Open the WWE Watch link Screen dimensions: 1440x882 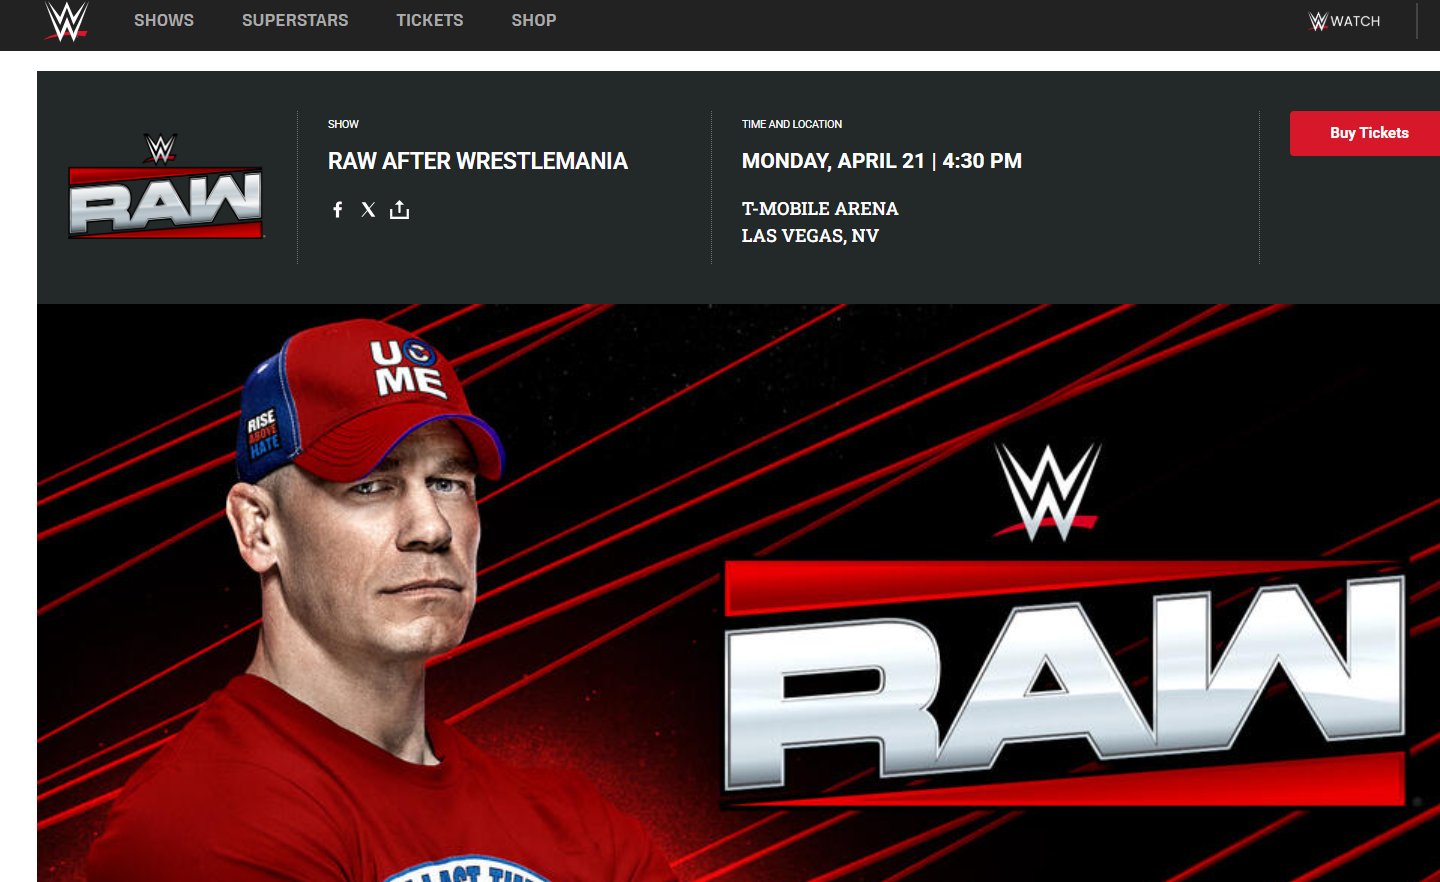1345,21
